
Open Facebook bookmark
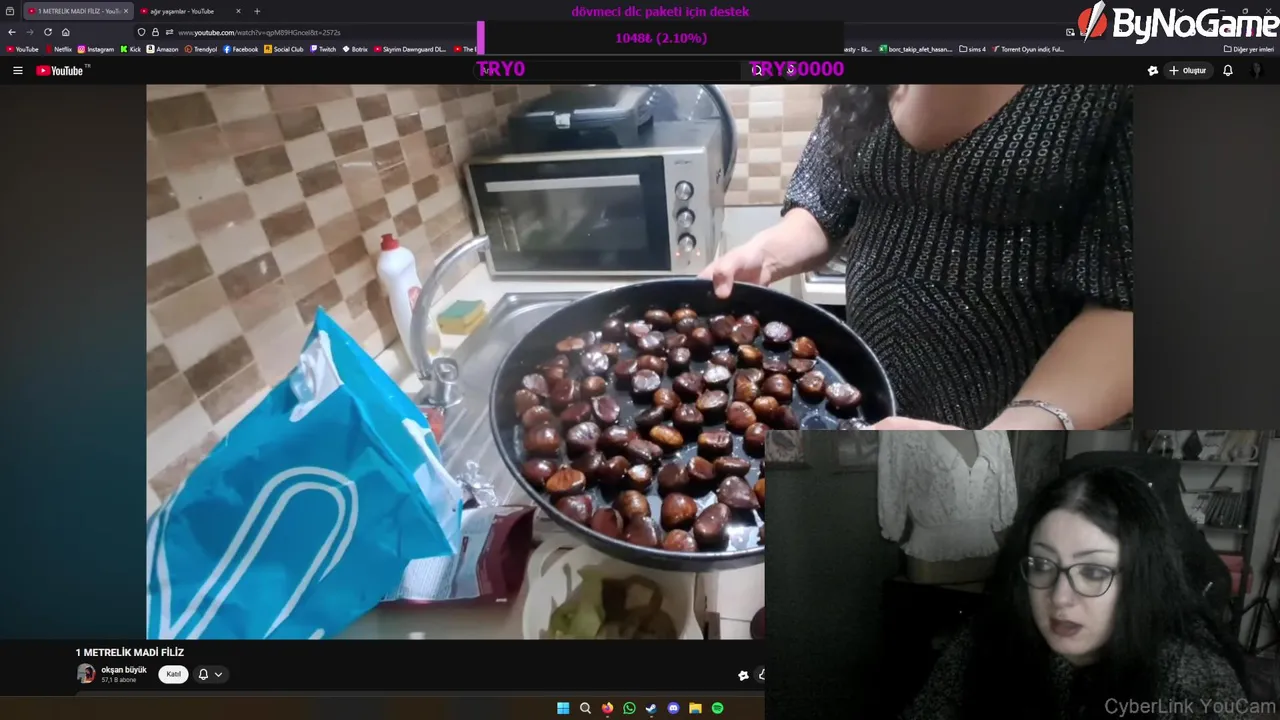241,49
